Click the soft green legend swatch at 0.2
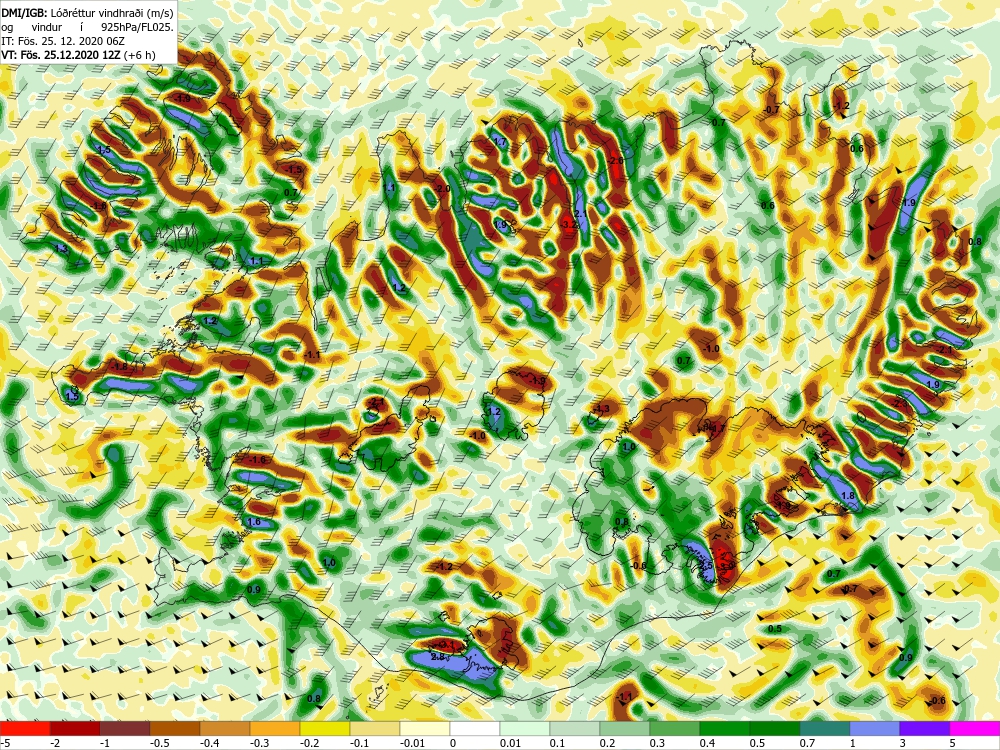 tap(625, 728)
